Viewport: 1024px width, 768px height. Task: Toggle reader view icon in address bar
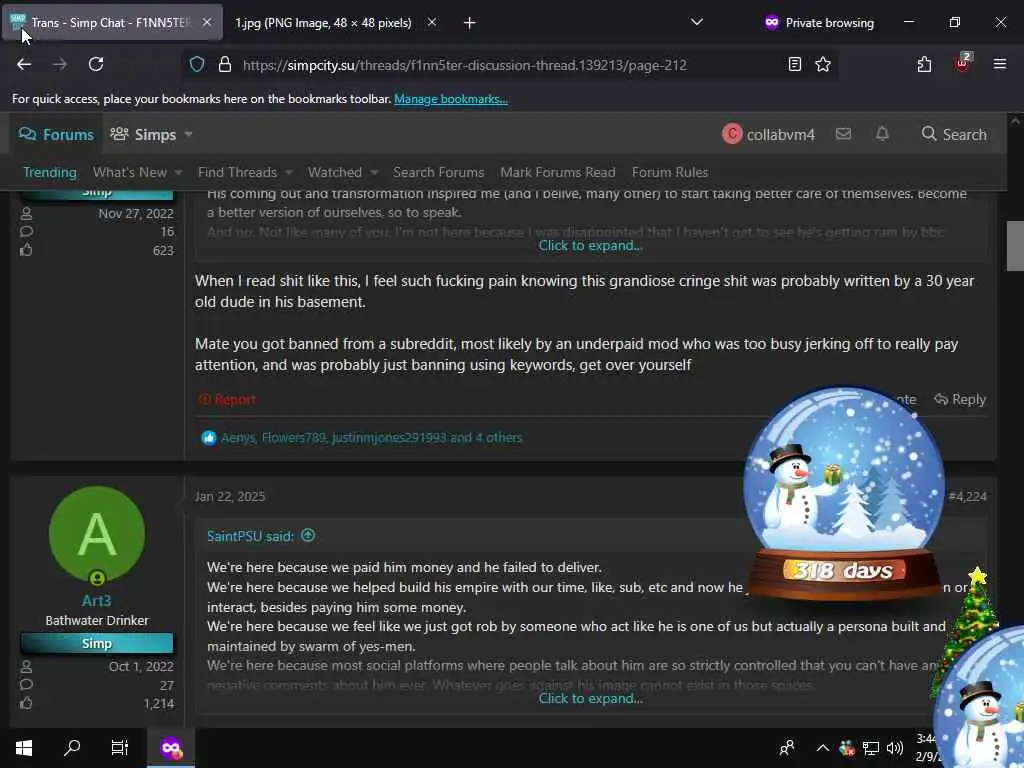click(x=795, y=64)
